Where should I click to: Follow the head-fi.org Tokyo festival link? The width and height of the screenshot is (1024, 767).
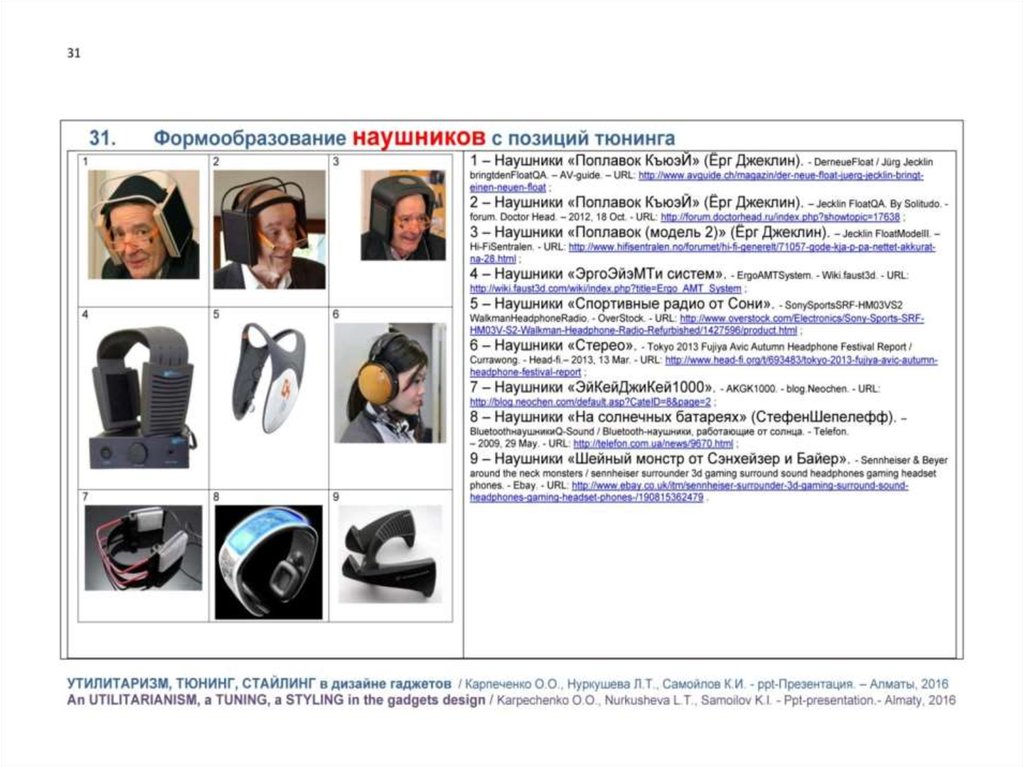tap(800, 360)
